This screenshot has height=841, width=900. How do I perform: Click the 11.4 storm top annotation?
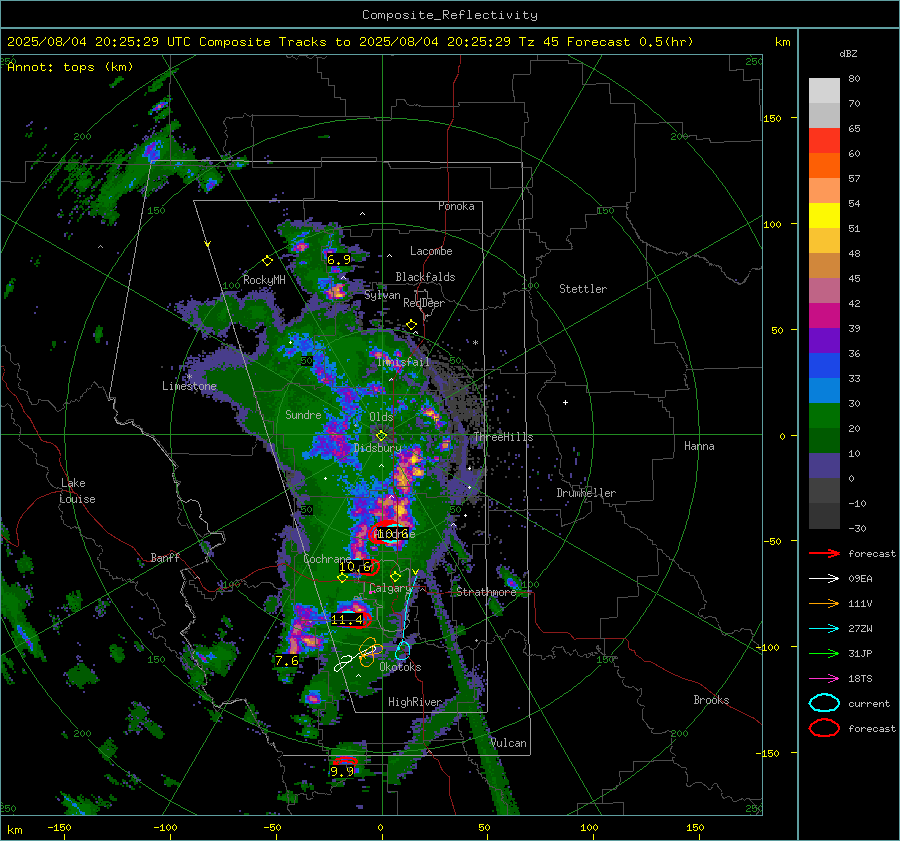coord(347,619)
